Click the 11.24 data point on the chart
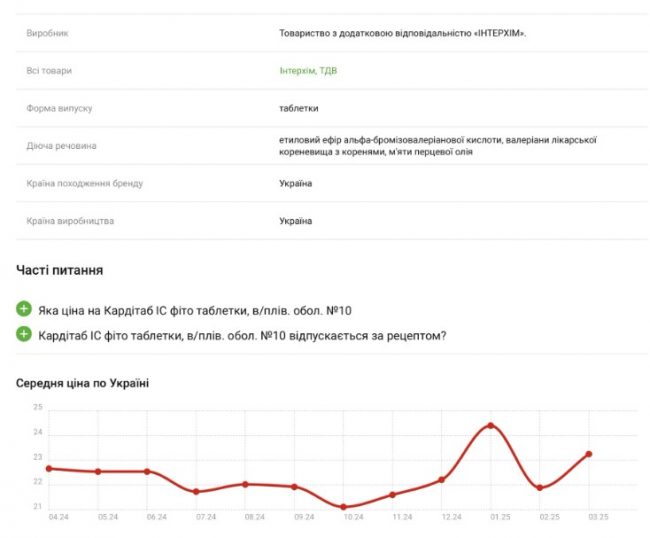 pyautogui.click(x=392, y=494)
